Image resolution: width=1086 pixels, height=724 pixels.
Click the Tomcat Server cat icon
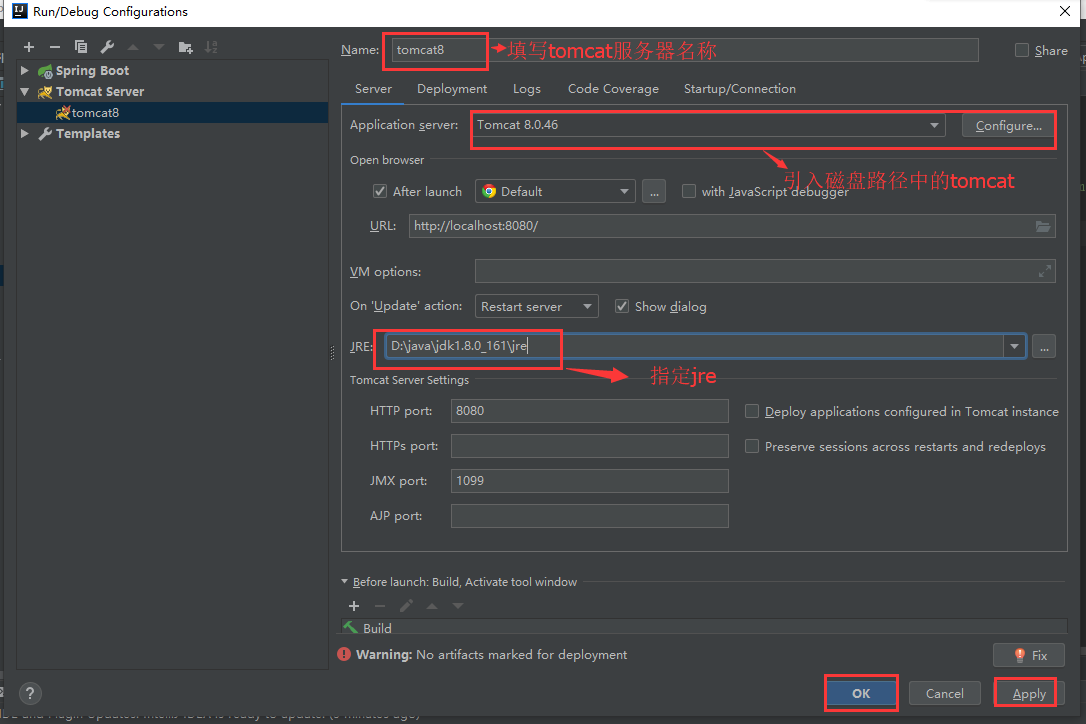45,92
